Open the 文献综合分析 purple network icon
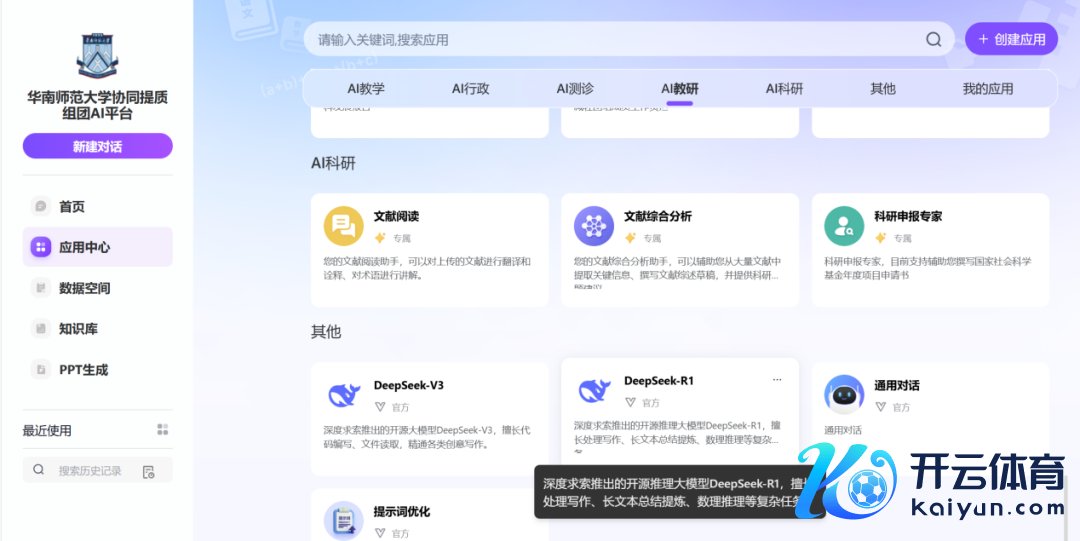Screen dimensions: 1080x541 tap(593, 225)
